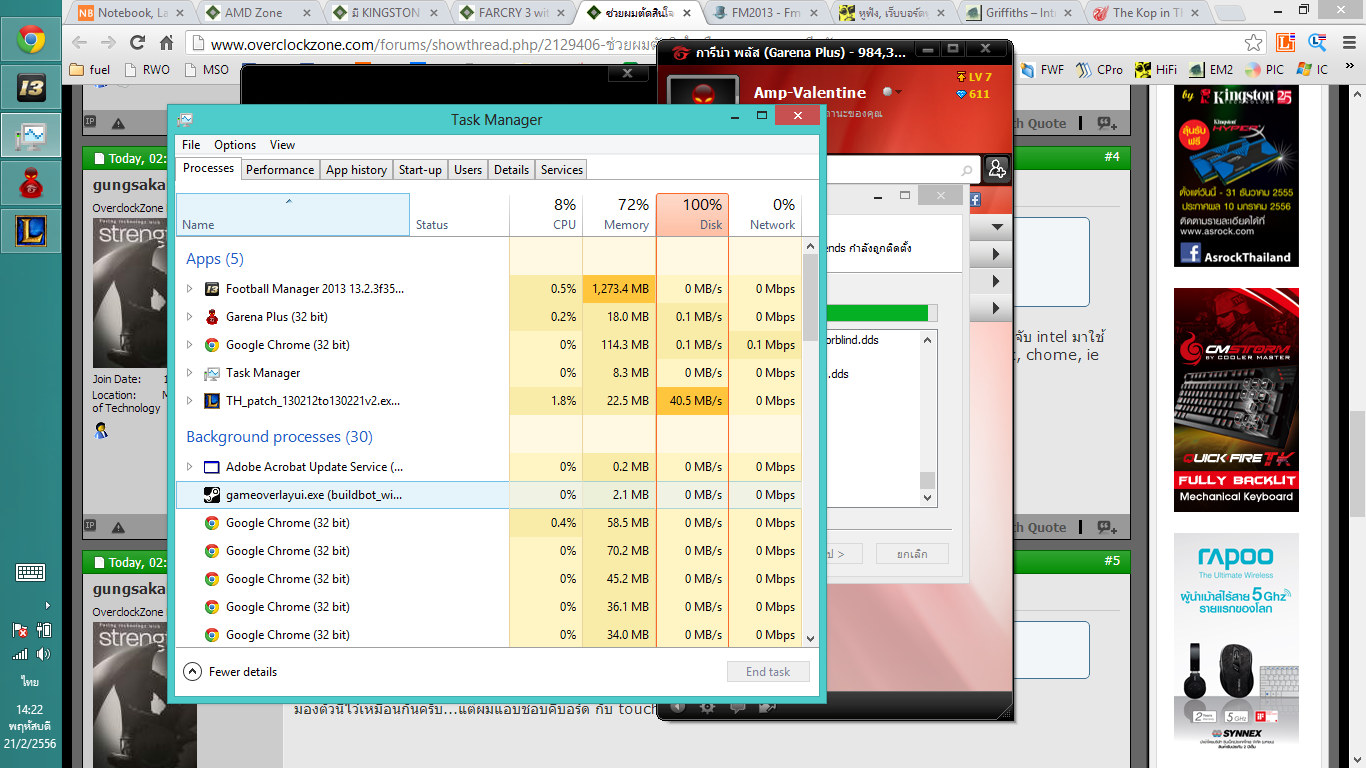The image size is (1366, 768).
Task: Open the on-screen keyboard icon
Action: (x=30, y=572)
